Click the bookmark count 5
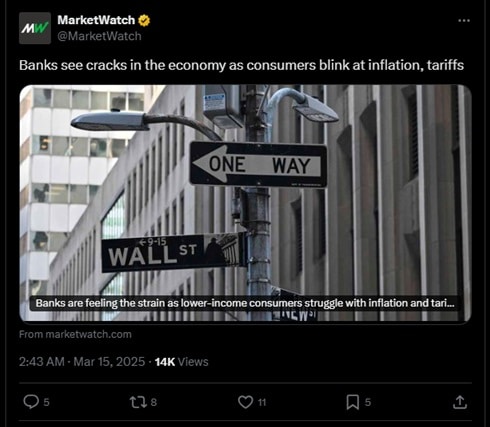Viewport: 490px width, 427px height. (368, 402)
